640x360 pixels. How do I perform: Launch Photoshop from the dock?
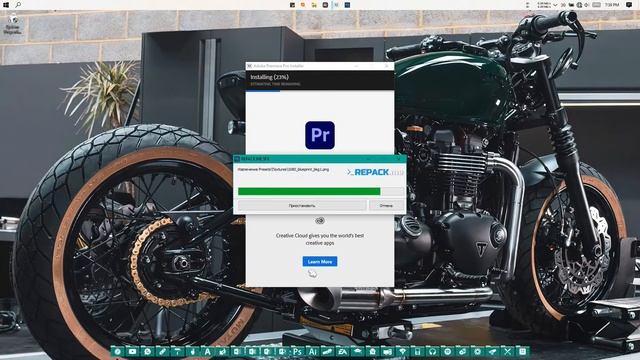(298, 351)
